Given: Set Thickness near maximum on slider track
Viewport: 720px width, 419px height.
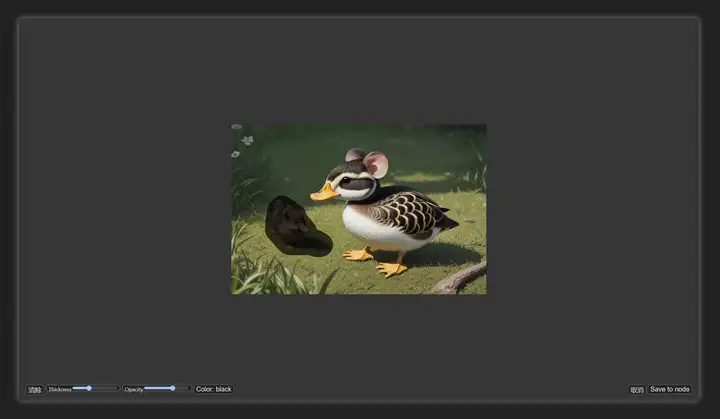Looking at the screenshot, I should click(x=116, y=388).
